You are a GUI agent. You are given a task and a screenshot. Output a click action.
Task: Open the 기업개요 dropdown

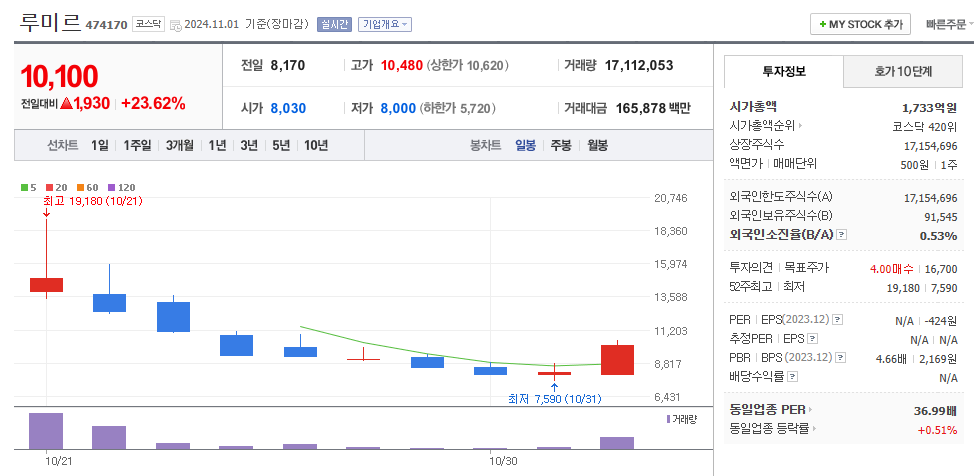pos(384,25)
